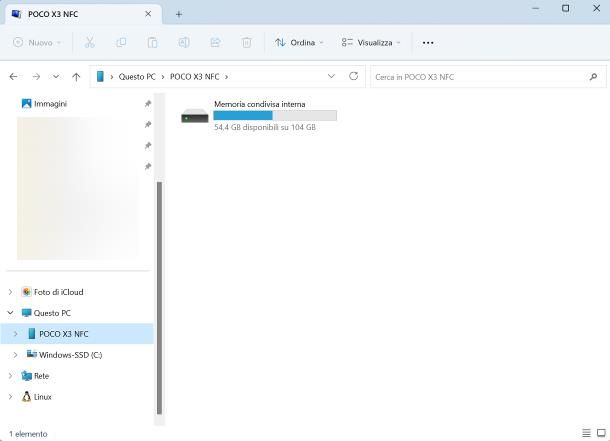Switch to large icons view
This screenshot has height=441, width=610.
click(x=601, y=433)
